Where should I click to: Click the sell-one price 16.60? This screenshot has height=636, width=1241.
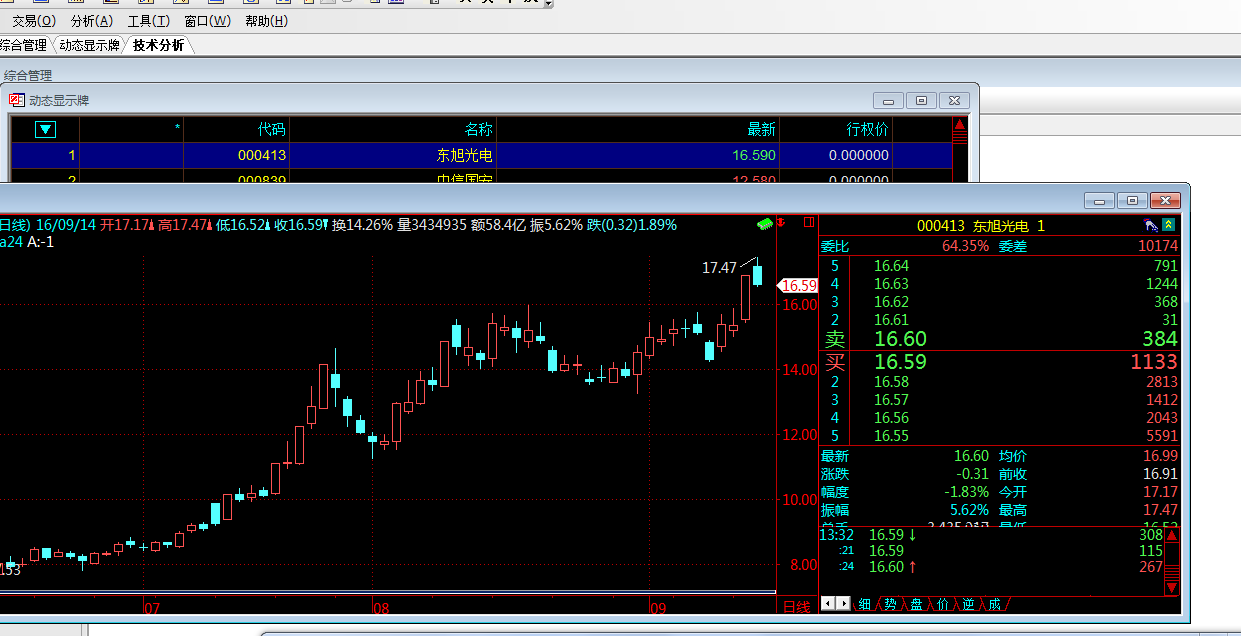click(900, 339)
